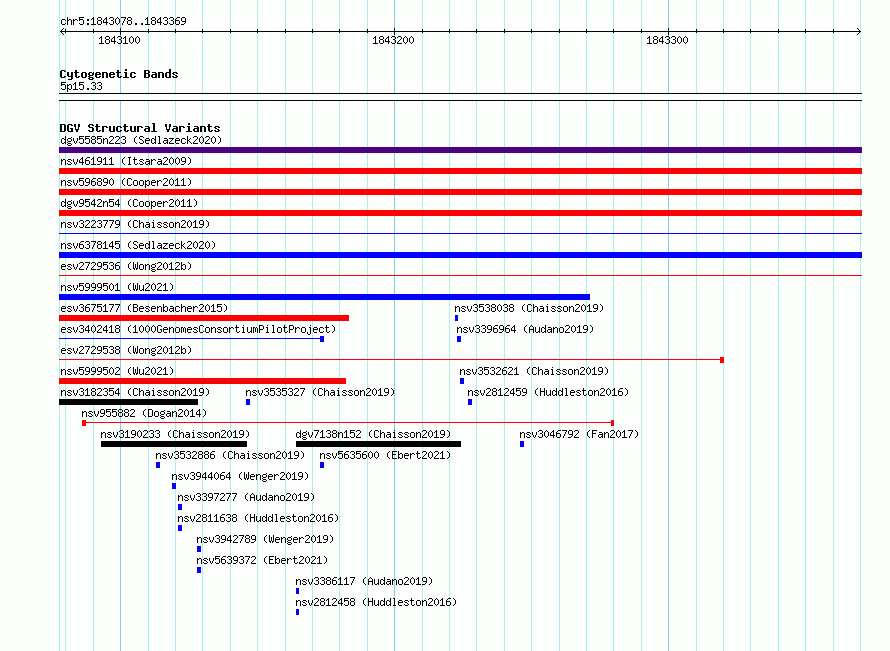Open variant label nsv3182354 (Chaisson2019)
Screen dimensions: 890x651
[135, 392]
